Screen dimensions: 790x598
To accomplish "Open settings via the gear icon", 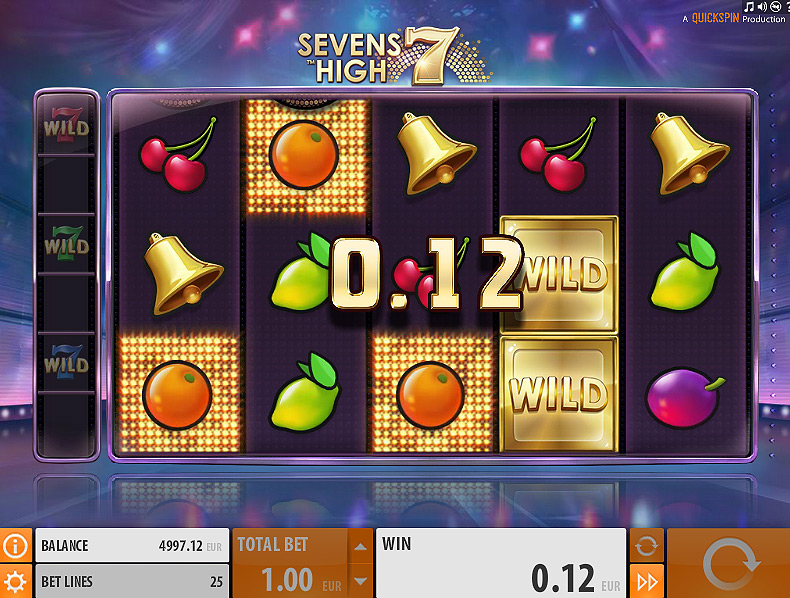I will 16,581.
